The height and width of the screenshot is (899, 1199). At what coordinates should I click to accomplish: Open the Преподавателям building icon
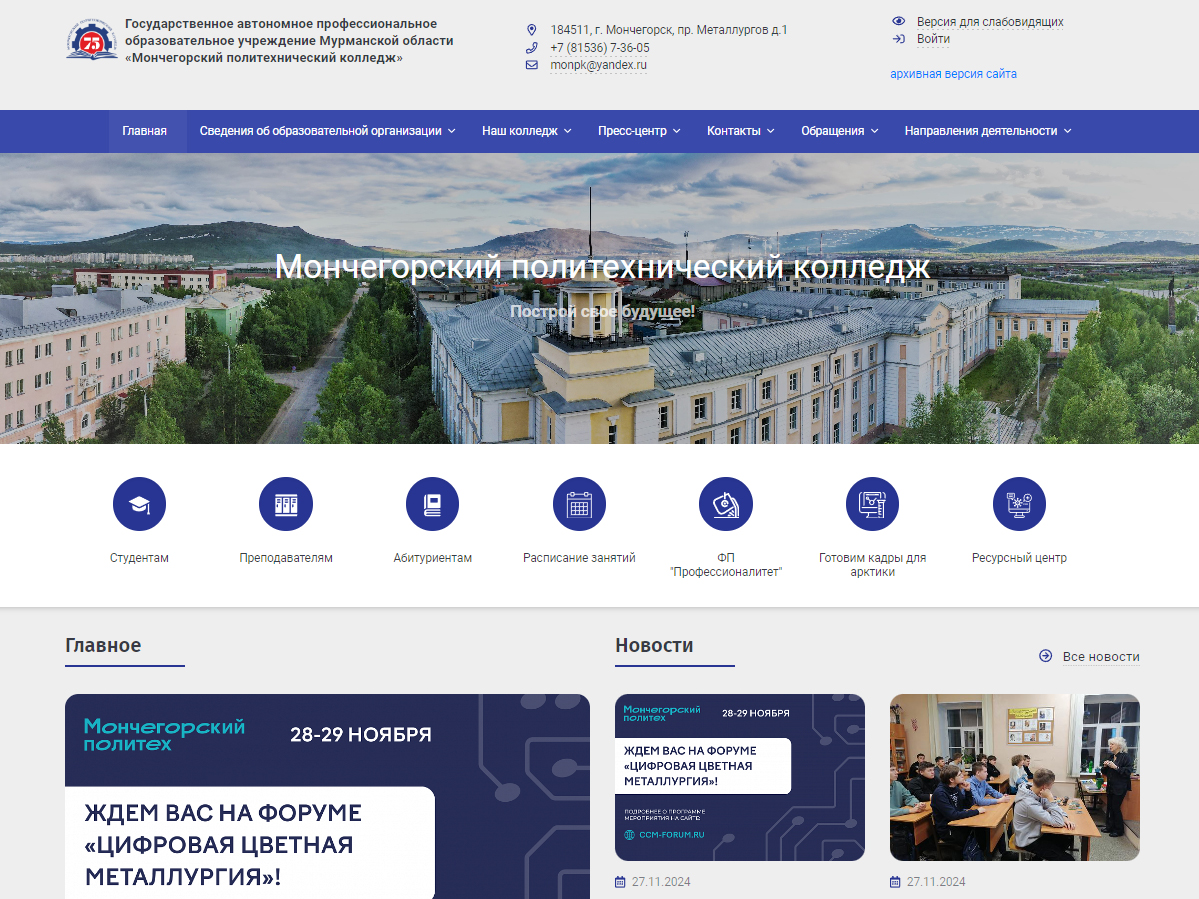pyautogui.click(x=285, y=503)
